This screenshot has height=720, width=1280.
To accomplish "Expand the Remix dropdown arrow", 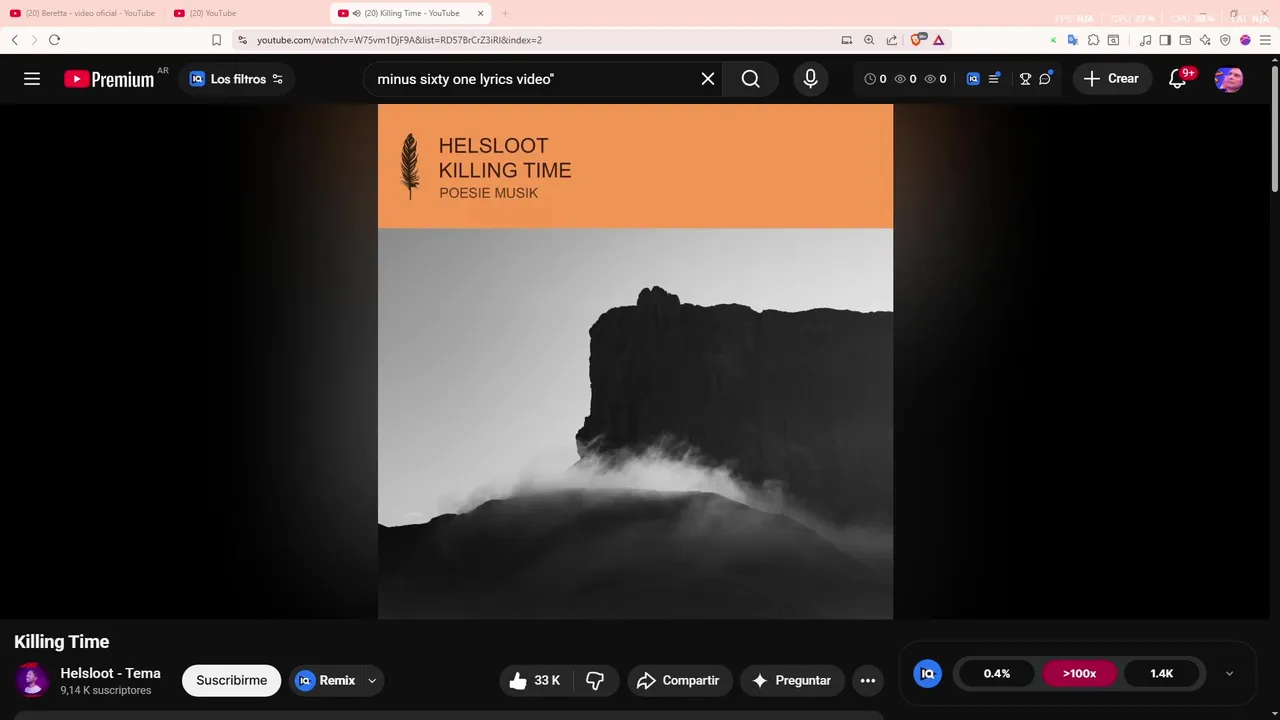I will click(x=372, y=680).
